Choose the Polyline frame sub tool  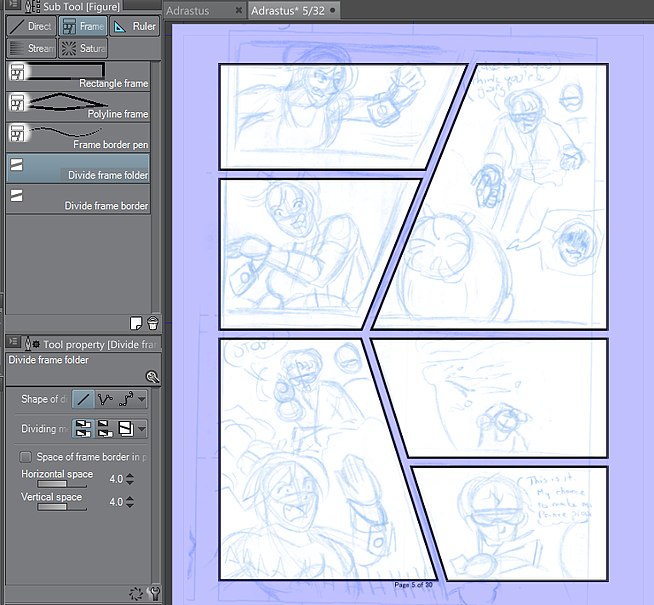78,107
